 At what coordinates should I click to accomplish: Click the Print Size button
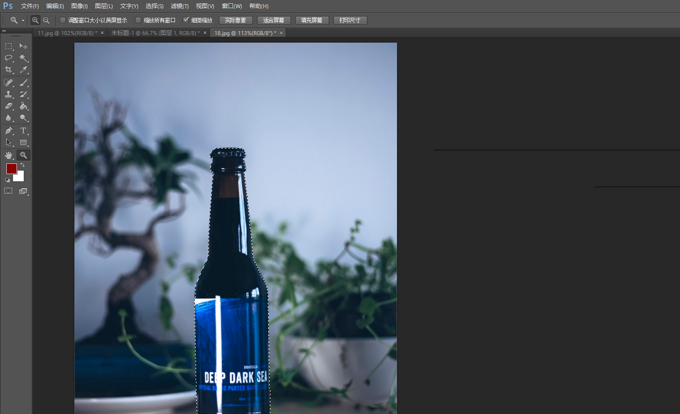(x=350, y=20)
